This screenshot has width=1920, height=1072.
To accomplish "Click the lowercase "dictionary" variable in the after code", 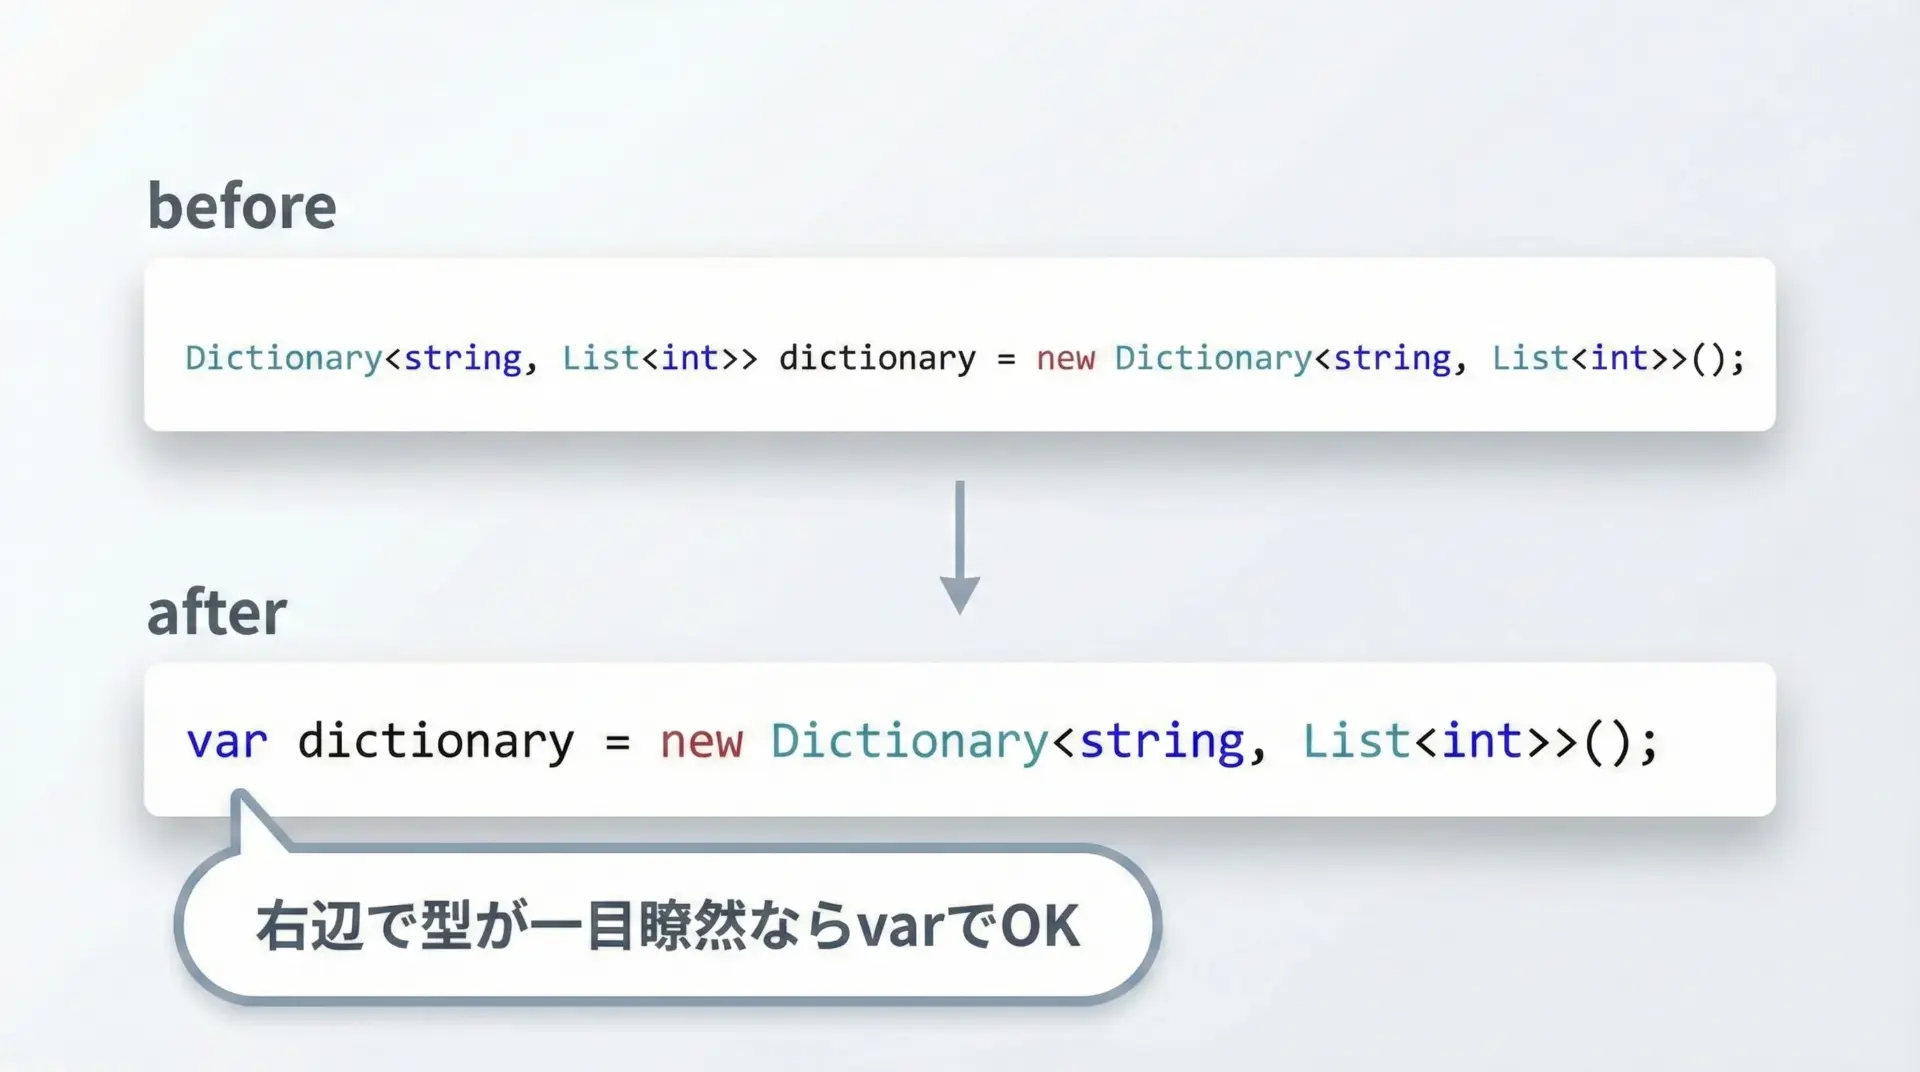I will [436, 742].
